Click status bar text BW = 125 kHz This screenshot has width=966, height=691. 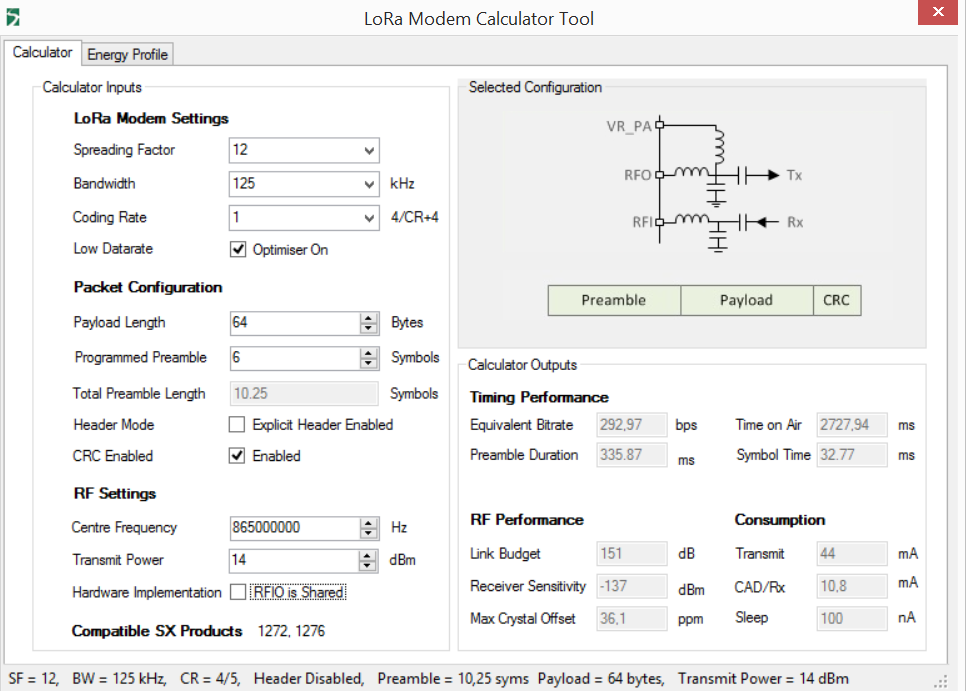pos(119,679)
